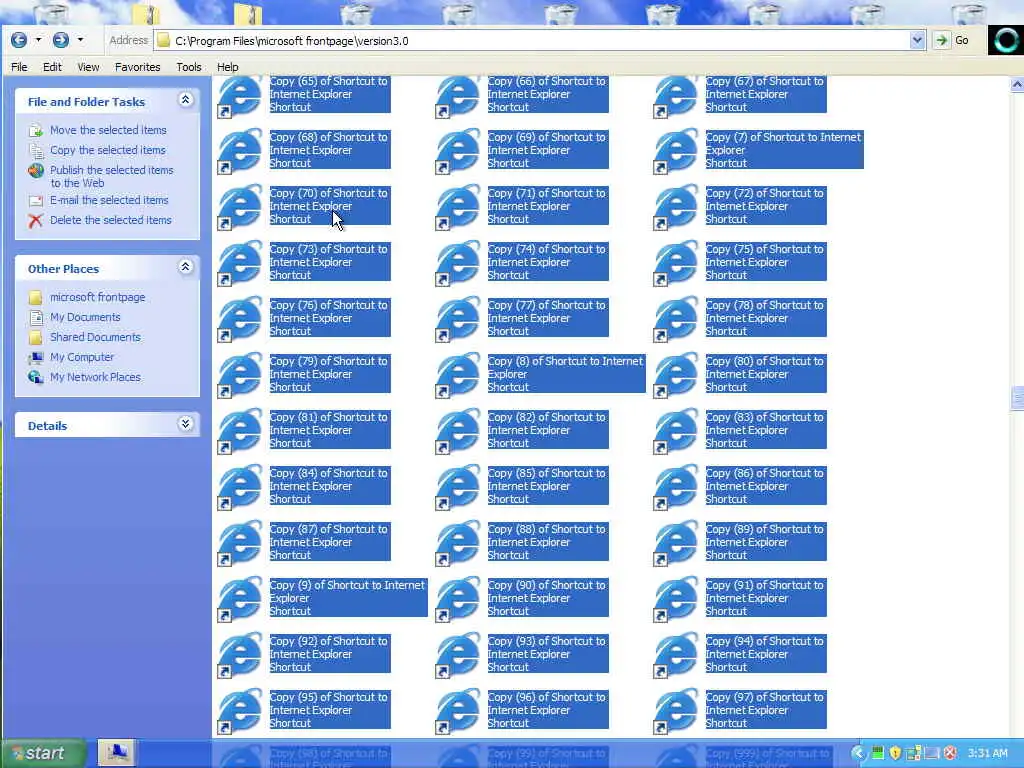Image resolution: width=1024 pixels, height=768 pixels.
Task: Click the Copy (95) of Shortcut label
Action: [x=330, y=710]
